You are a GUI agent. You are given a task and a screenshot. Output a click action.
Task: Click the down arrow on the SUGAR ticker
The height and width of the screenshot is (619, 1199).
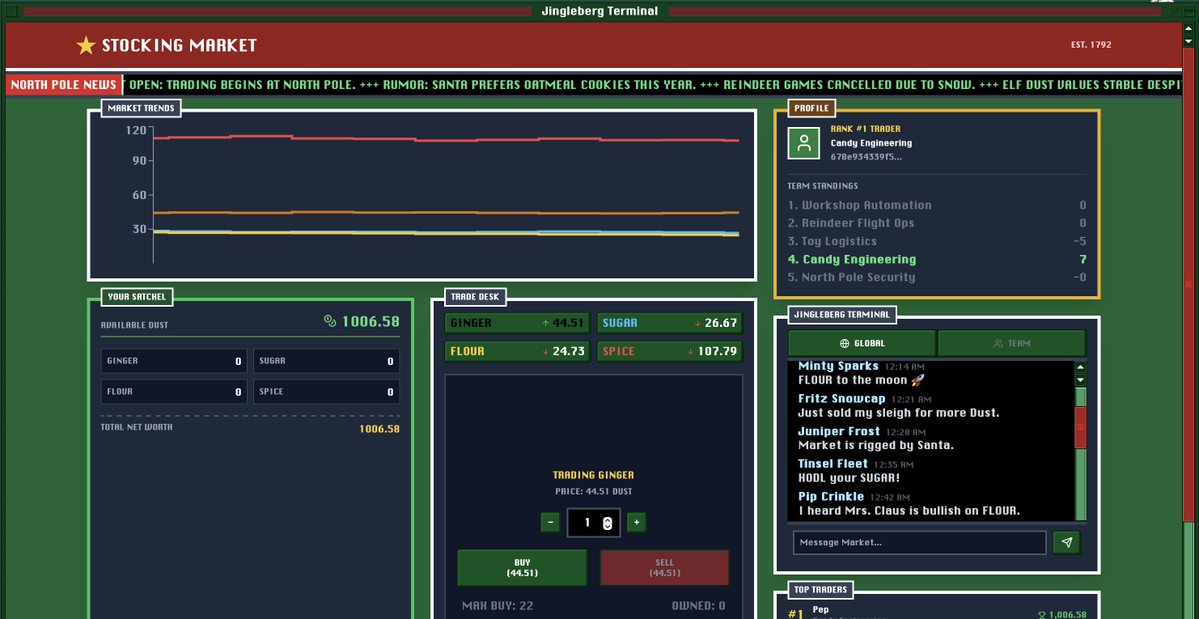697,323
